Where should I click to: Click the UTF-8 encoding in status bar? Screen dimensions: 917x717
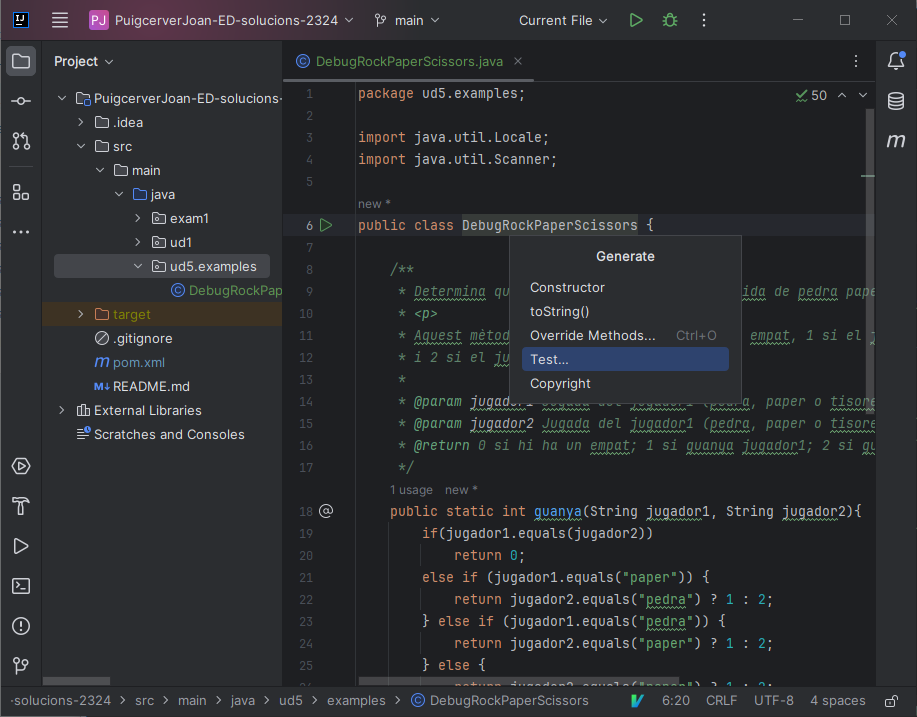774,701
